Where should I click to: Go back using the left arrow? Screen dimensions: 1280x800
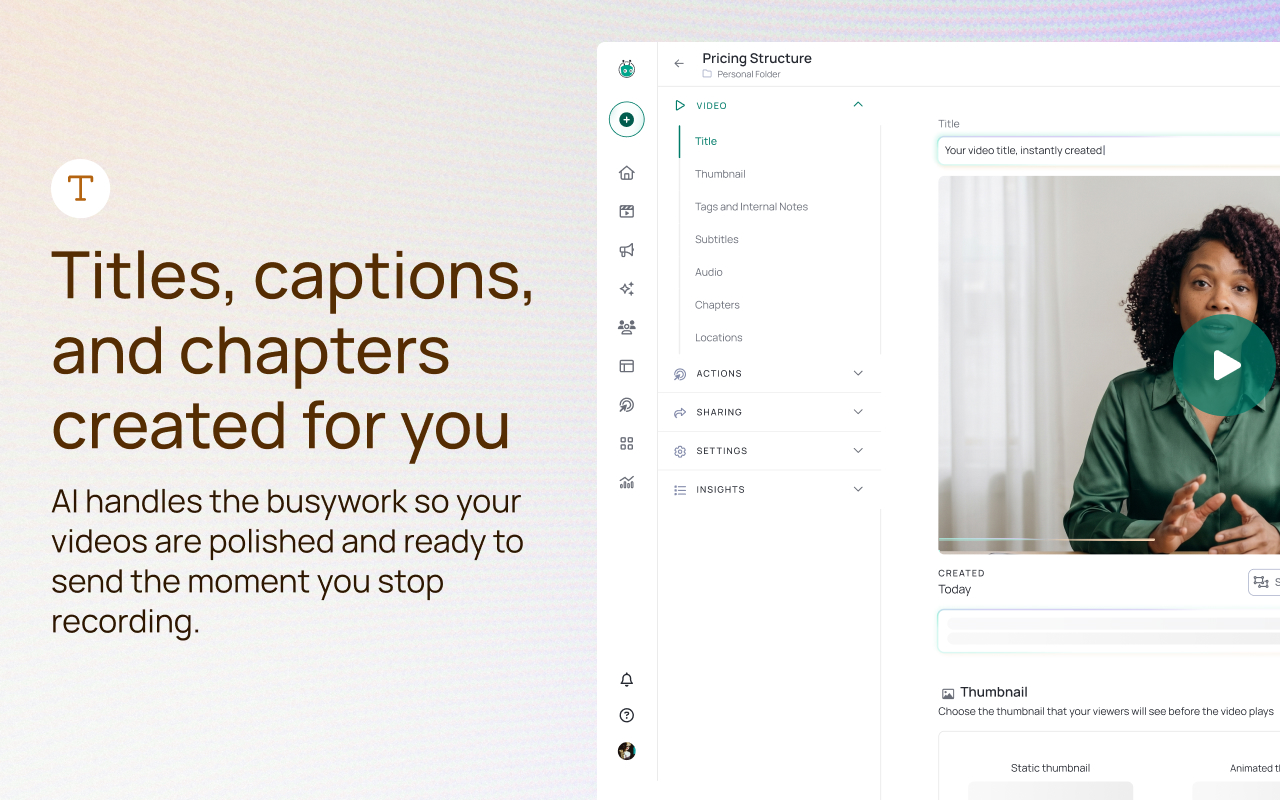(x=679, y=63)
